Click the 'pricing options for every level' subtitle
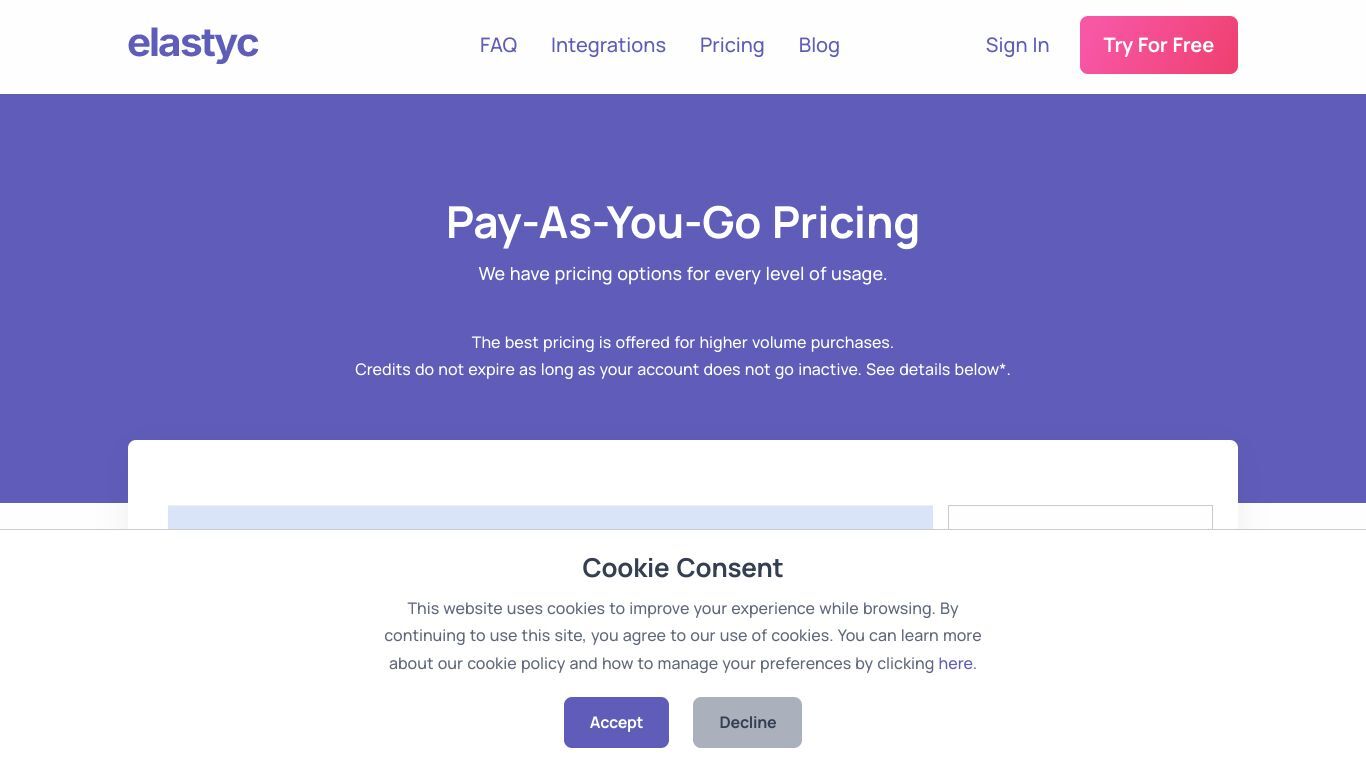 (683, 274)
